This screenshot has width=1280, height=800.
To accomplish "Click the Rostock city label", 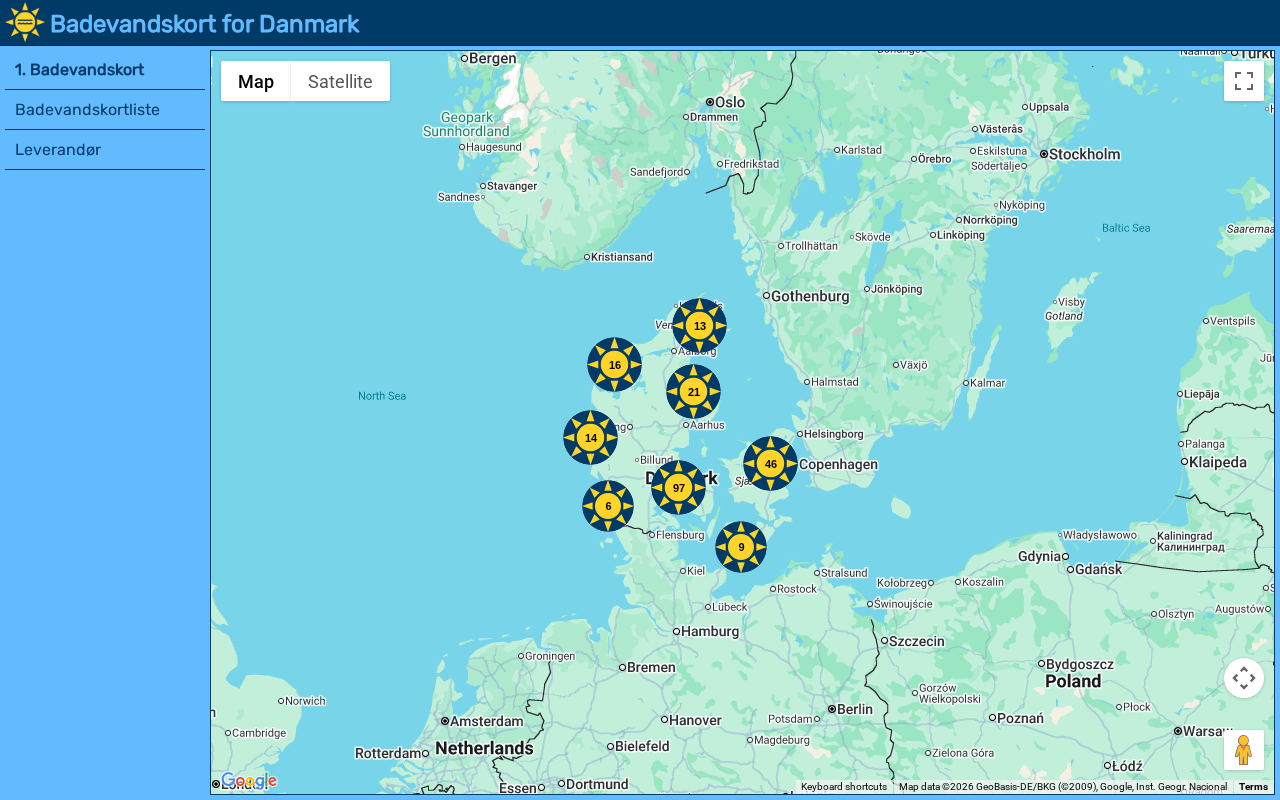I will [797, 589].
